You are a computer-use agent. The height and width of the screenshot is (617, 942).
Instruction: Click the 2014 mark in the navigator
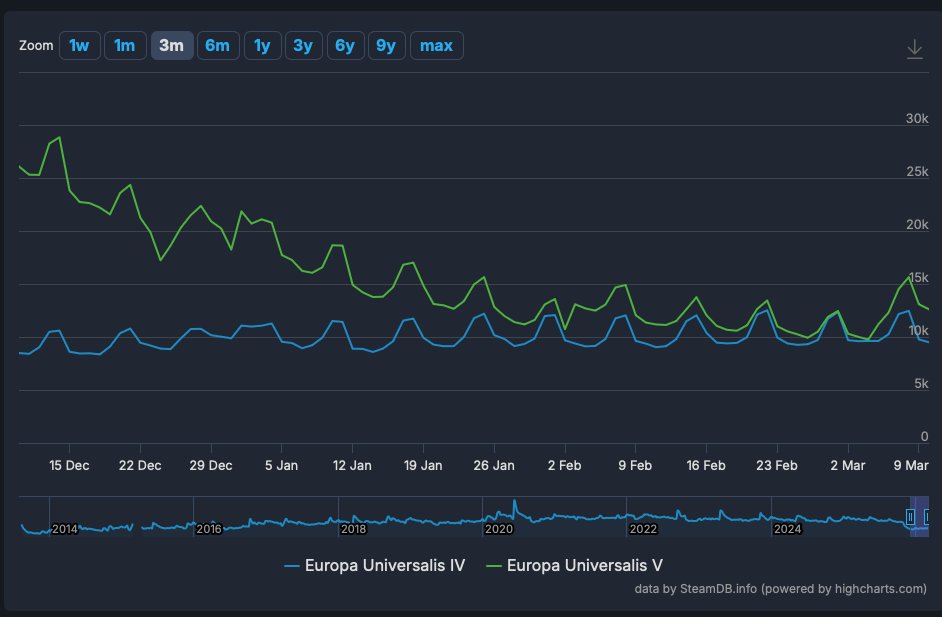64,529
